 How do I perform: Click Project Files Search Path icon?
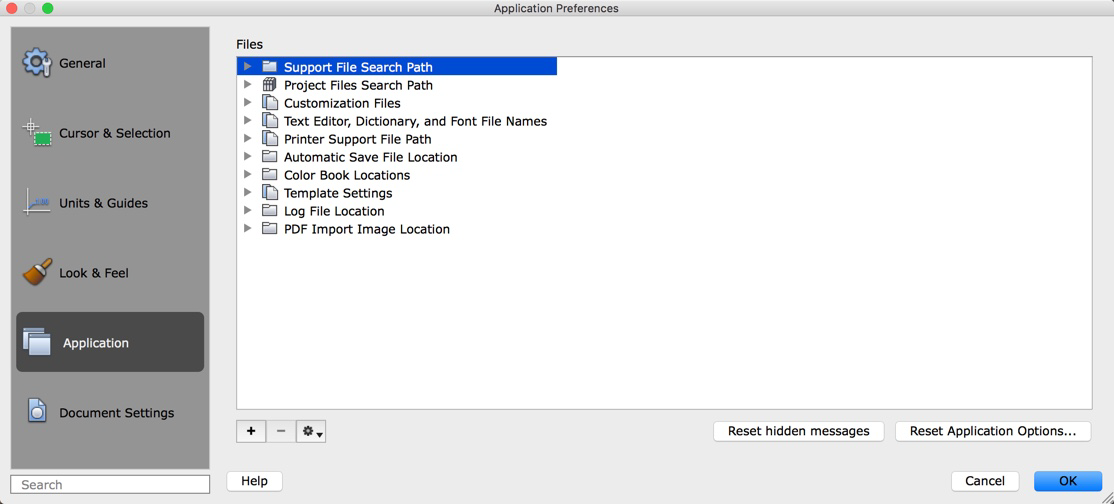coord(270,85)
